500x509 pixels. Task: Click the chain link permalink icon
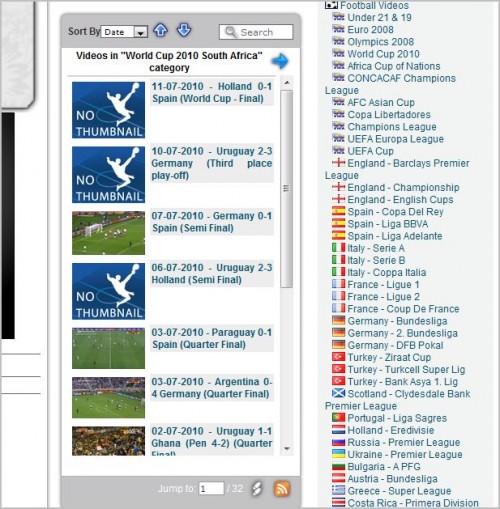point(257,489)
